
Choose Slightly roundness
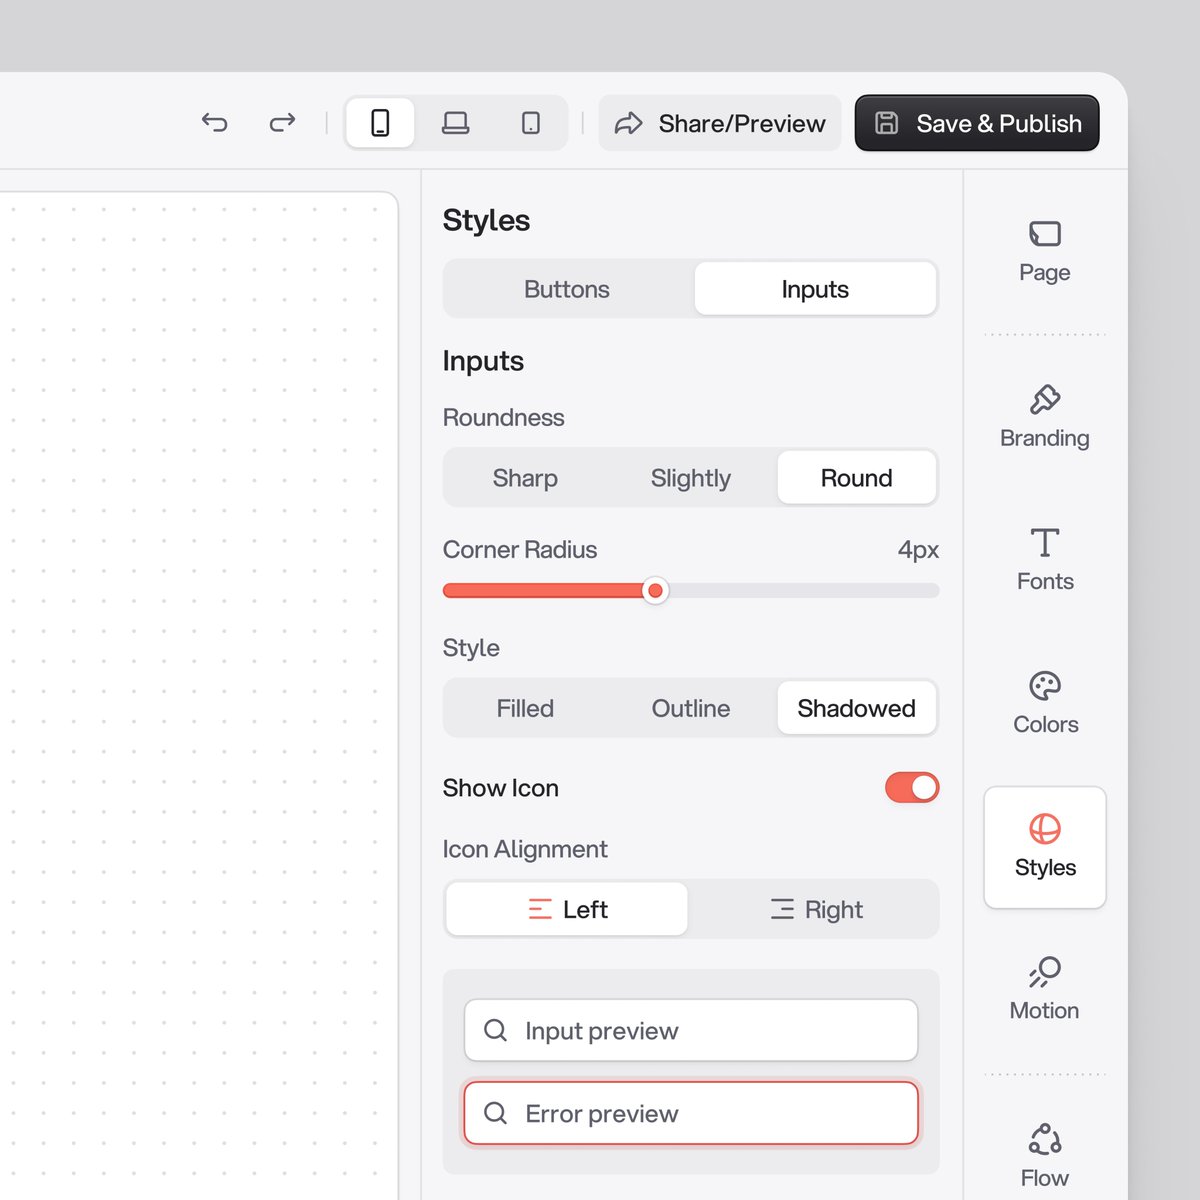[691, 478]
